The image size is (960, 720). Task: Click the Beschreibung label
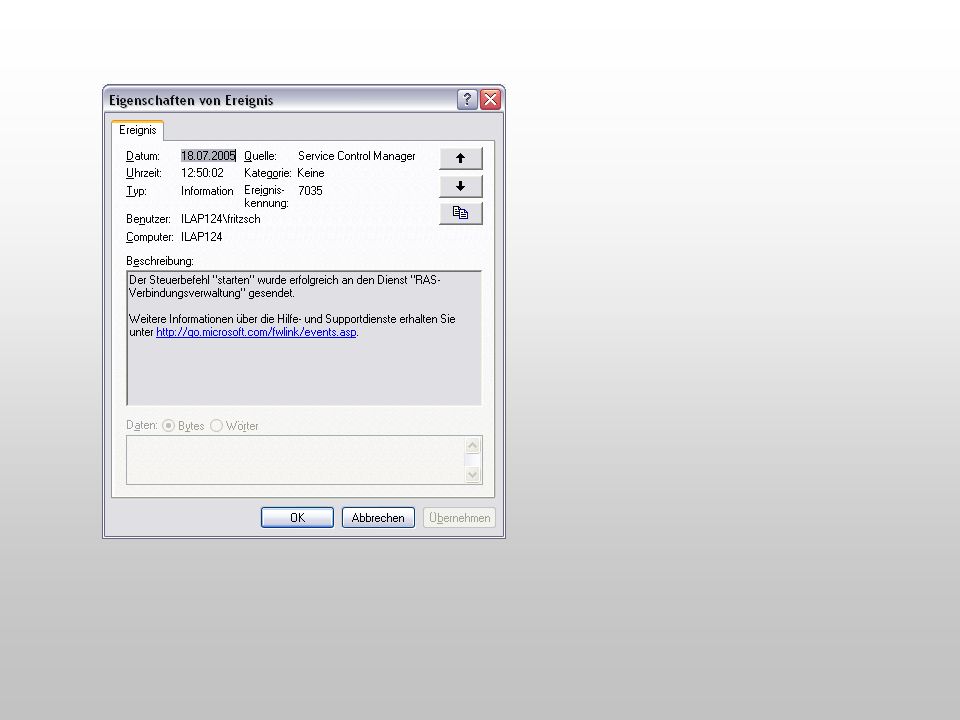click(x=160, y=261)
